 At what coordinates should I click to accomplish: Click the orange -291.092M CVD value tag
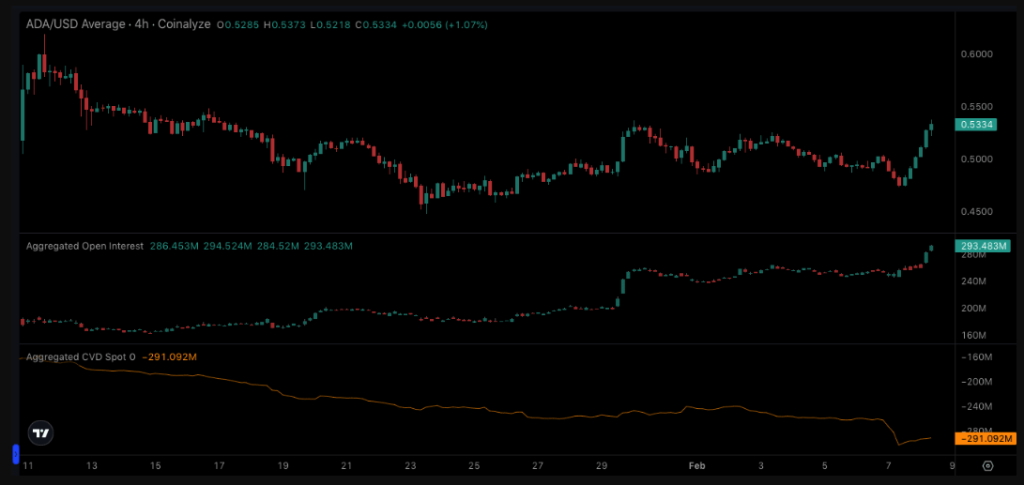click(x=984, y=438)
